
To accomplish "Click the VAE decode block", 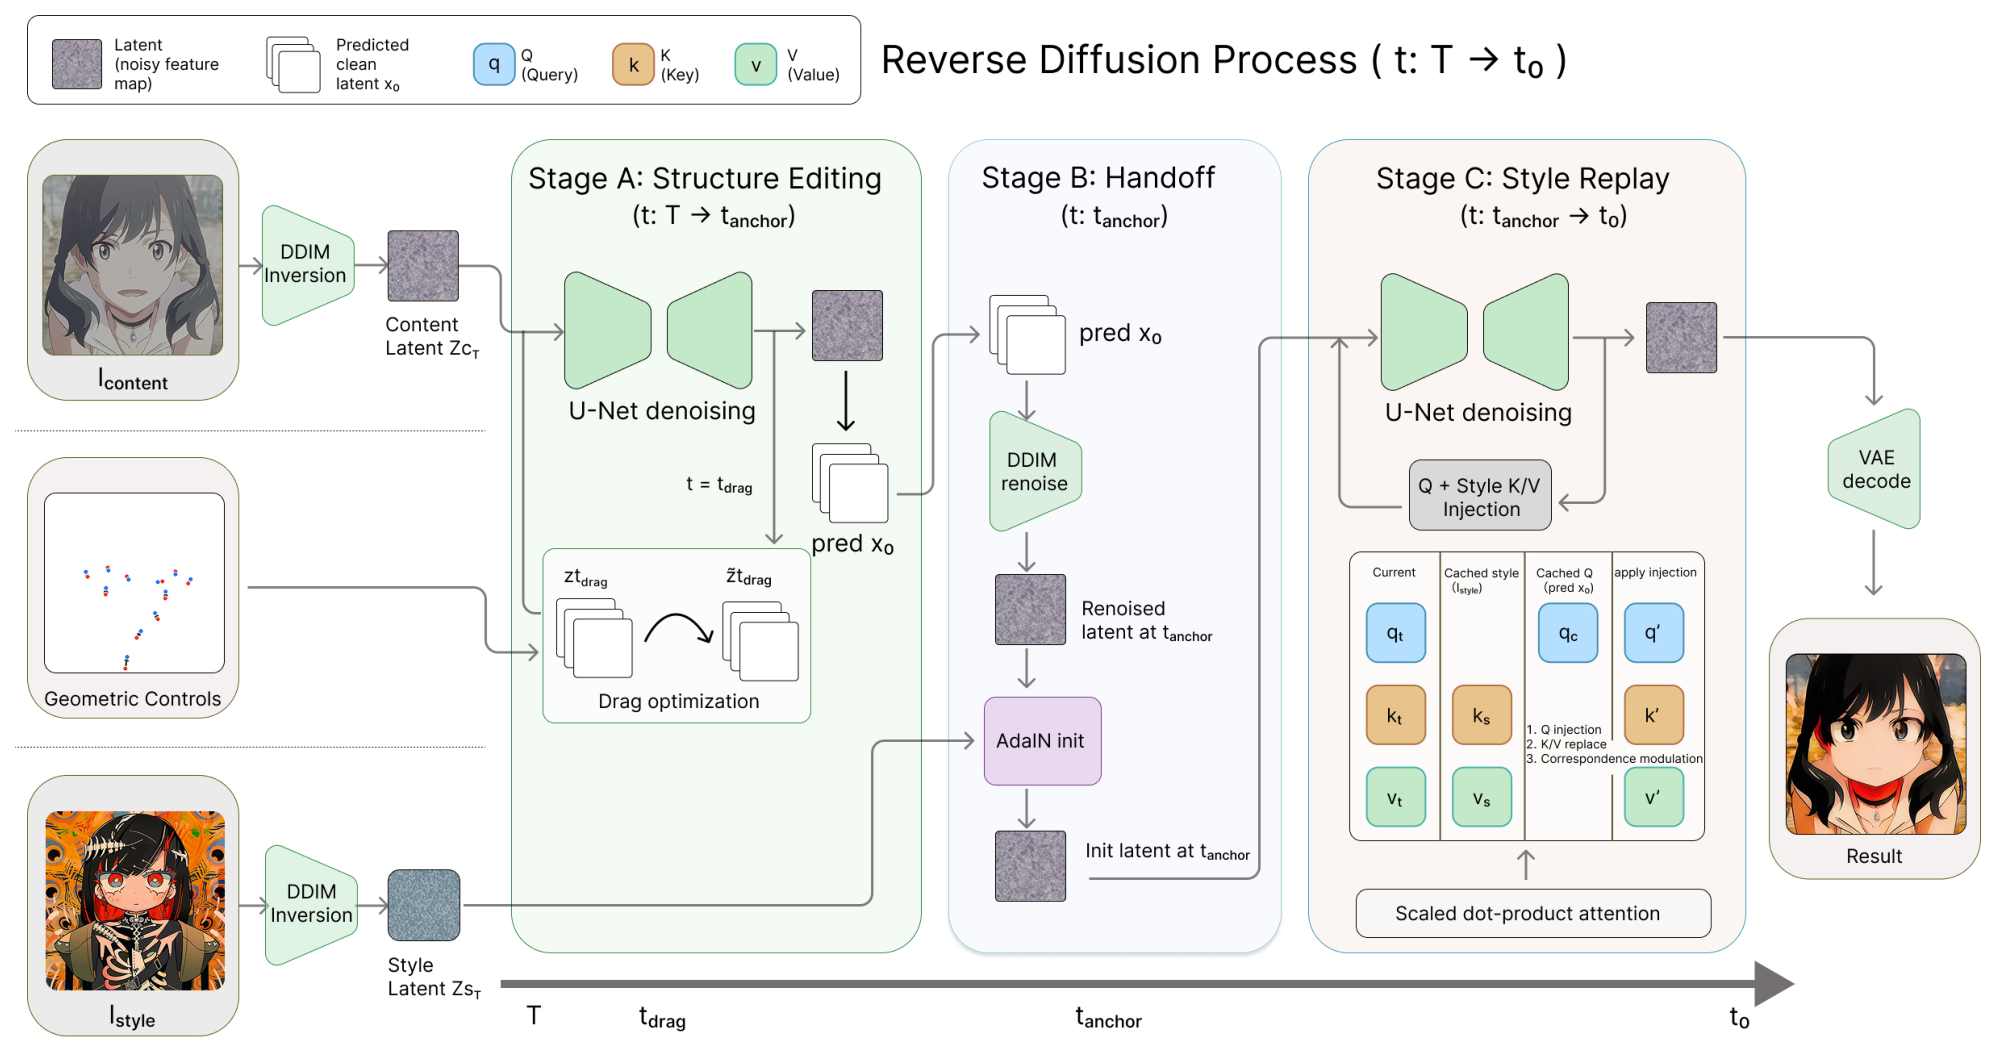I will click(x=1874, y=468).
